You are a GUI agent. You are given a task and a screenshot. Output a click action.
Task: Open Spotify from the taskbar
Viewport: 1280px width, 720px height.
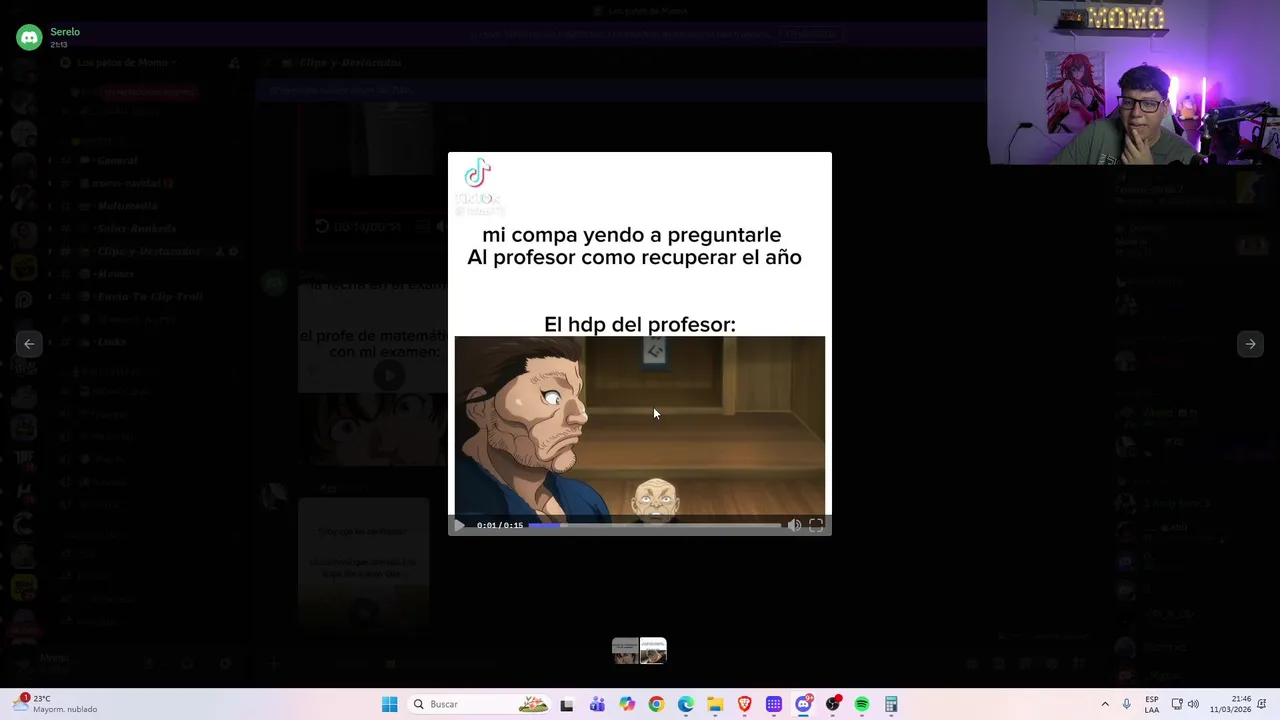point(862,704)
